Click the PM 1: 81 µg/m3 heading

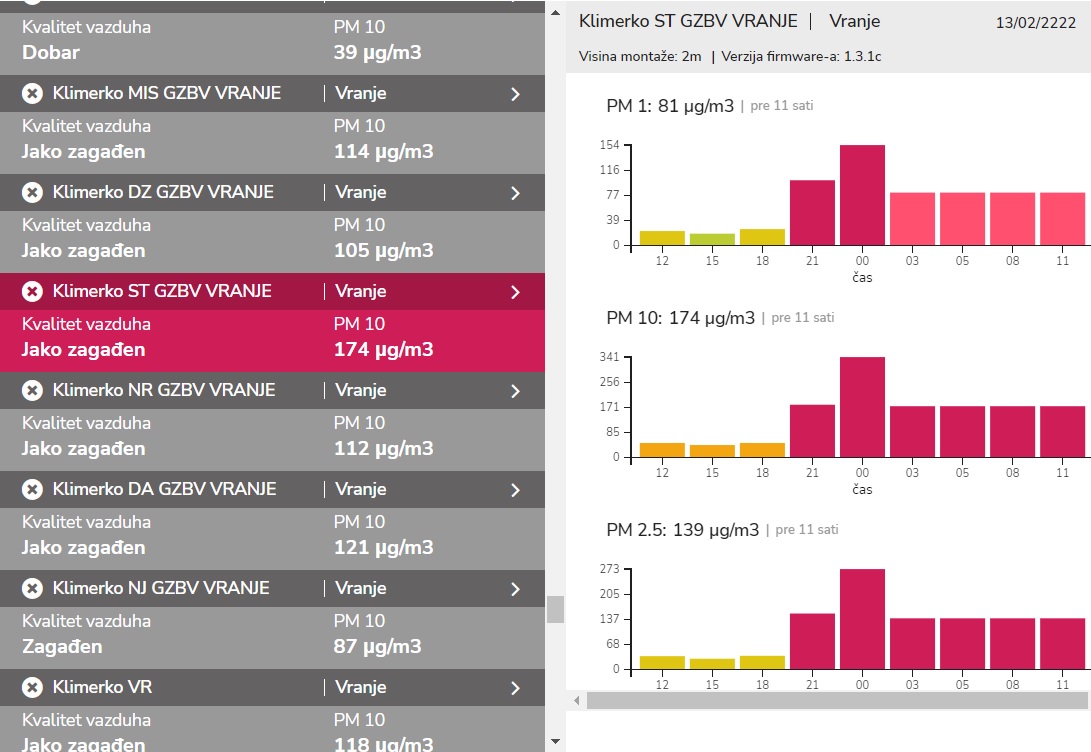670,106
